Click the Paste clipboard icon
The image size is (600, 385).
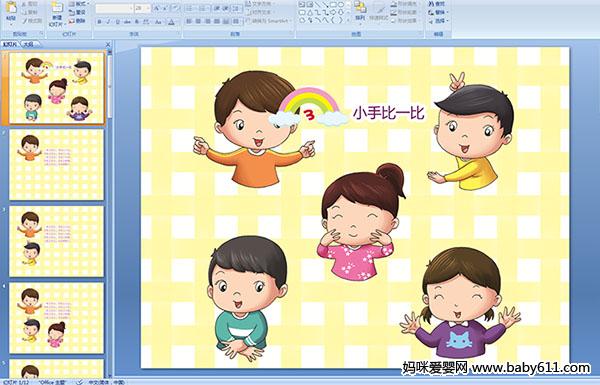click(x=12, y=9)
